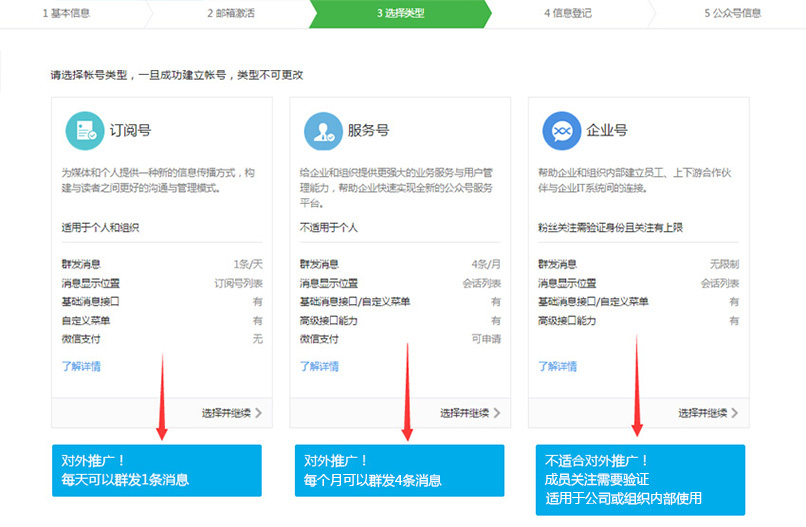The height and width of the screenshot is (527, 806).
Task: Click the arrow beside 服务号 选择并继续
Action: click(x=497, y=412)
